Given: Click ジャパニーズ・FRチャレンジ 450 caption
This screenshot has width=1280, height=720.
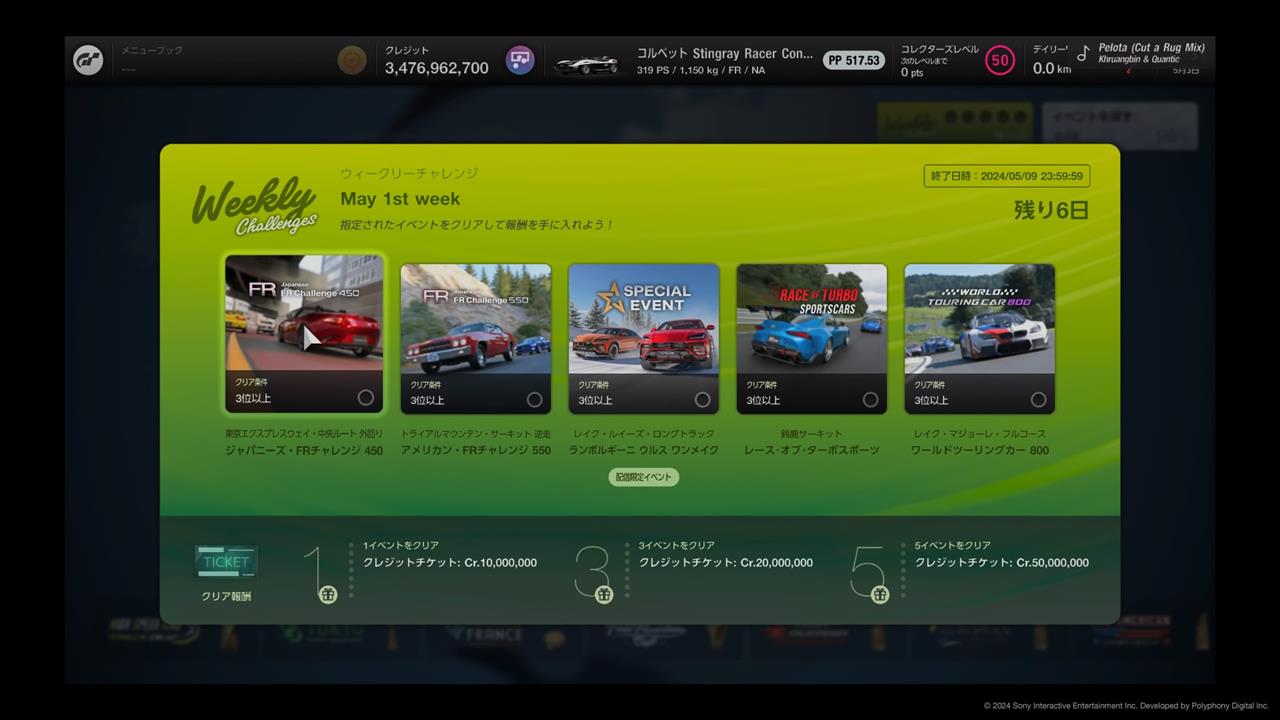Looking at the screenshot, I should 304,451.
